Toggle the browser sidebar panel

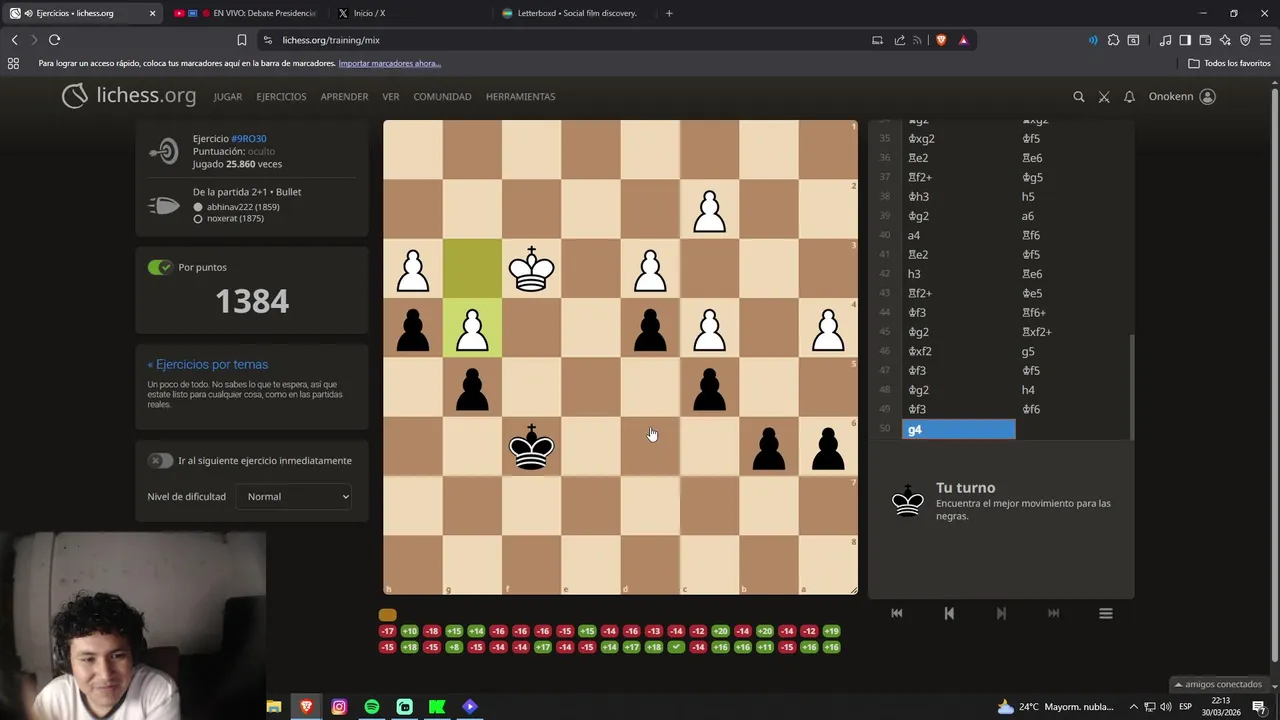pos(1185,40)
